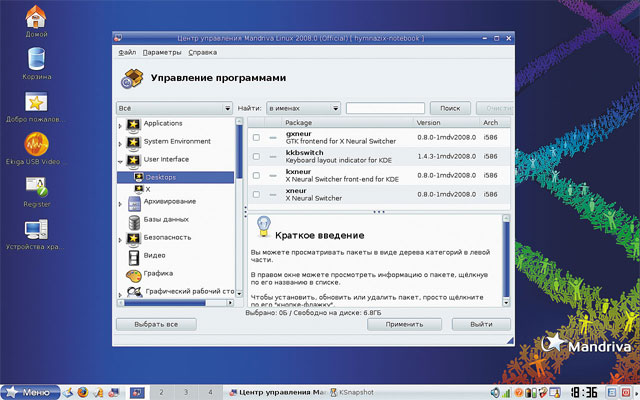Click the Applications category star icon

click(133, 124)
